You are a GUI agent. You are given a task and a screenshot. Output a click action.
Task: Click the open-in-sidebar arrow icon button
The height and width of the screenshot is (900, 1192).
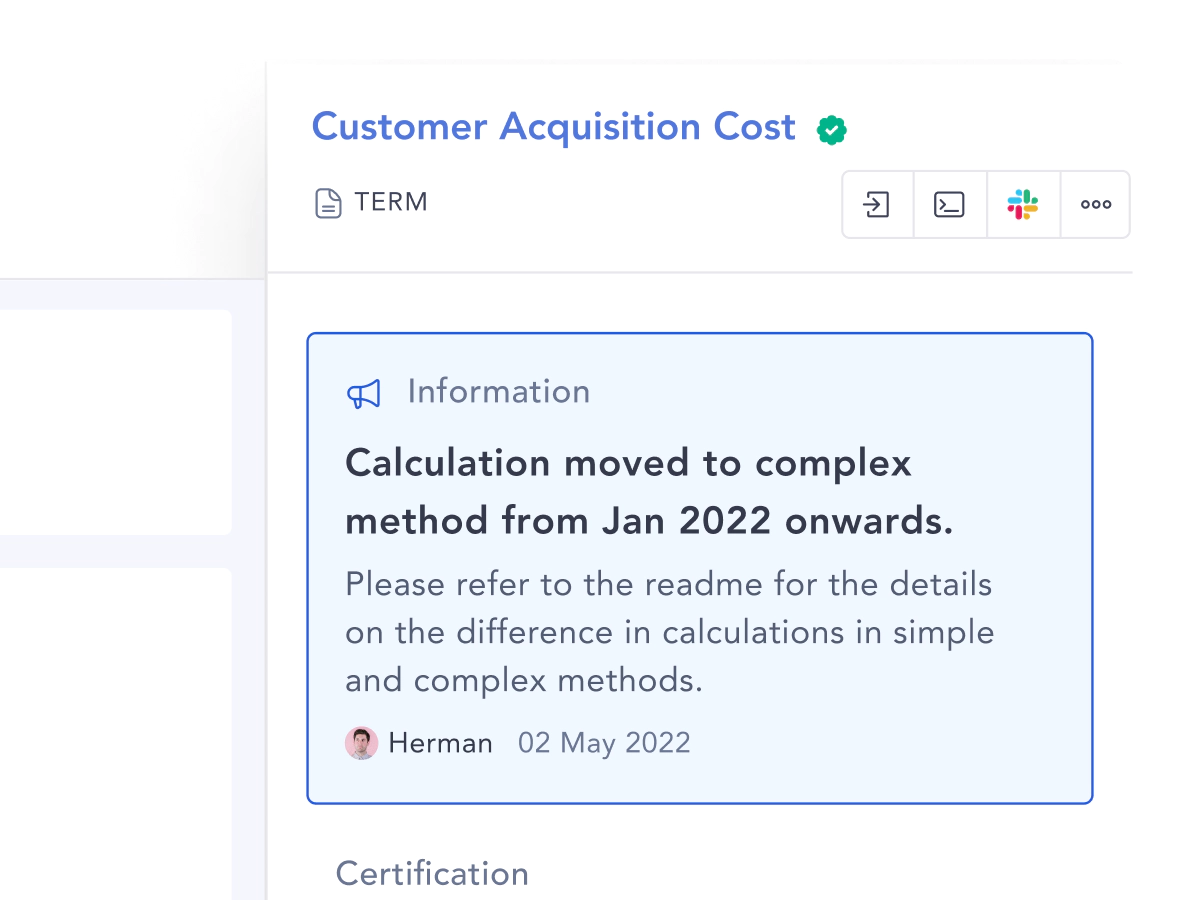pos(877,204)
